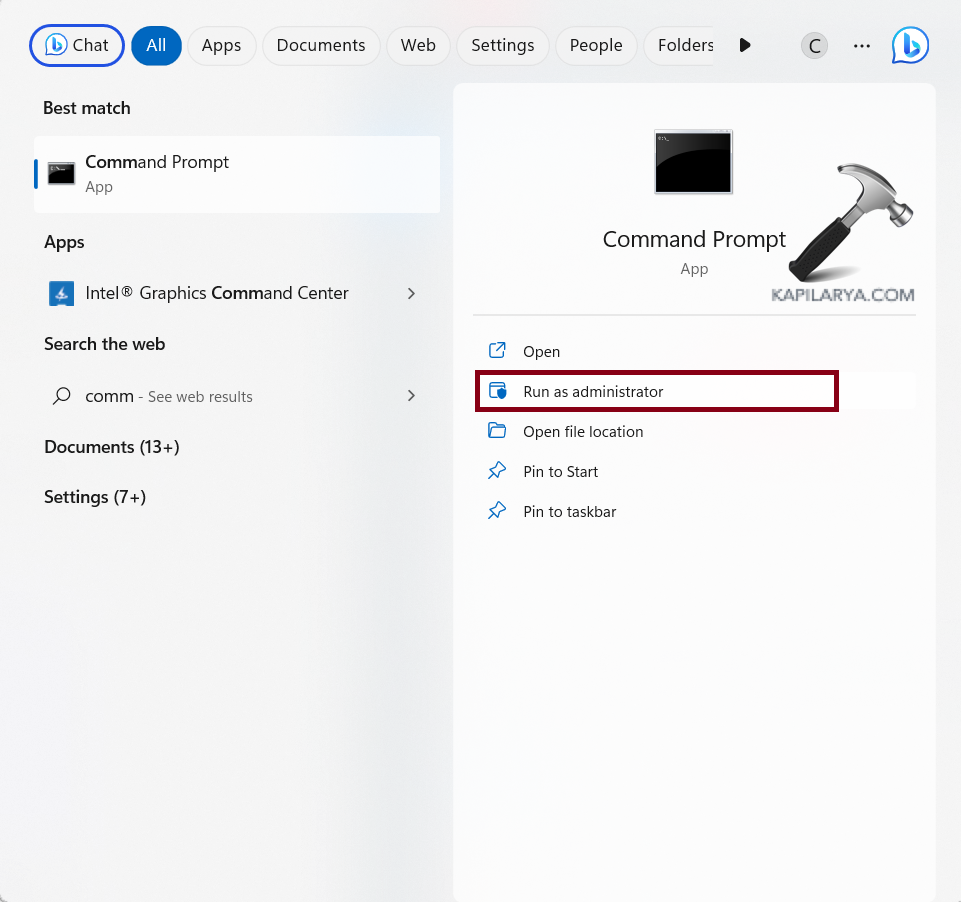Image resolution: width=961 pixels, height=902 pixels.
Task: Filter results by People
Action: coord(596,45)
